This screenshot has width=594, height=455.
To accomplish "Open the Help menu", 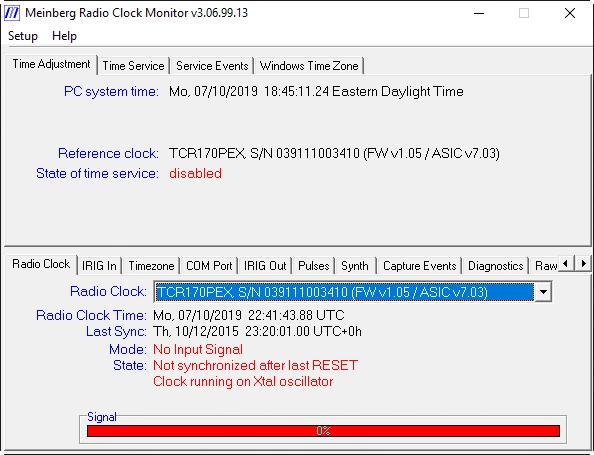I will 64,36.
